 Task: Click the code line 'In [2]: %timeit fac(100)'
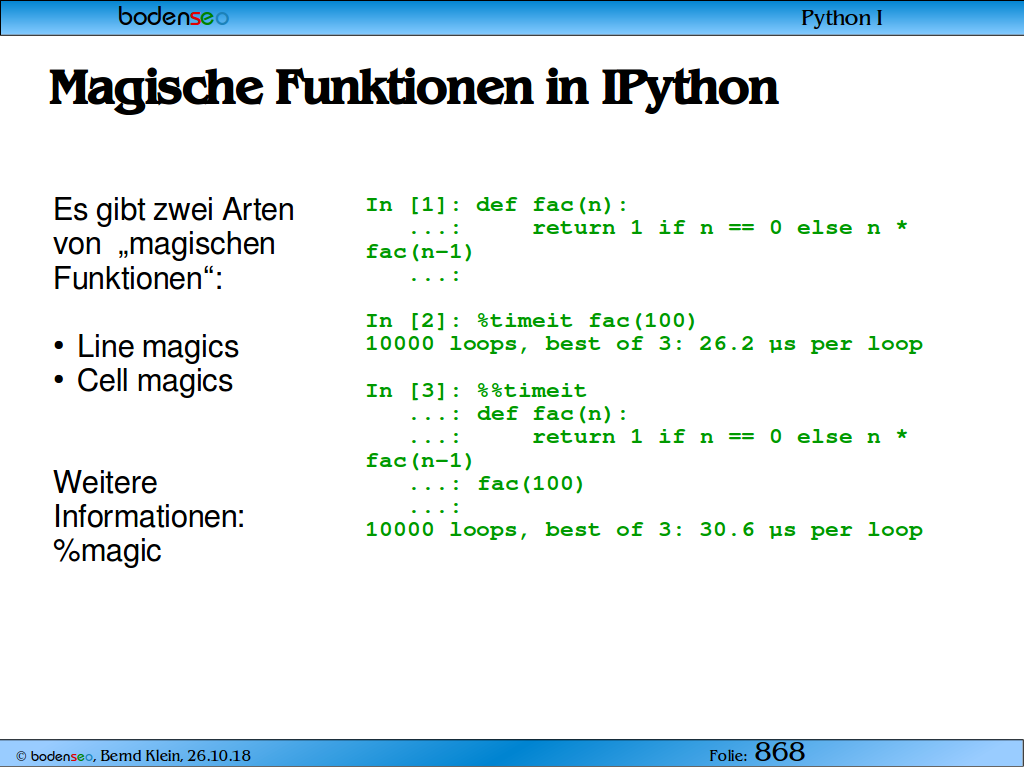click(x=531, y=321)
